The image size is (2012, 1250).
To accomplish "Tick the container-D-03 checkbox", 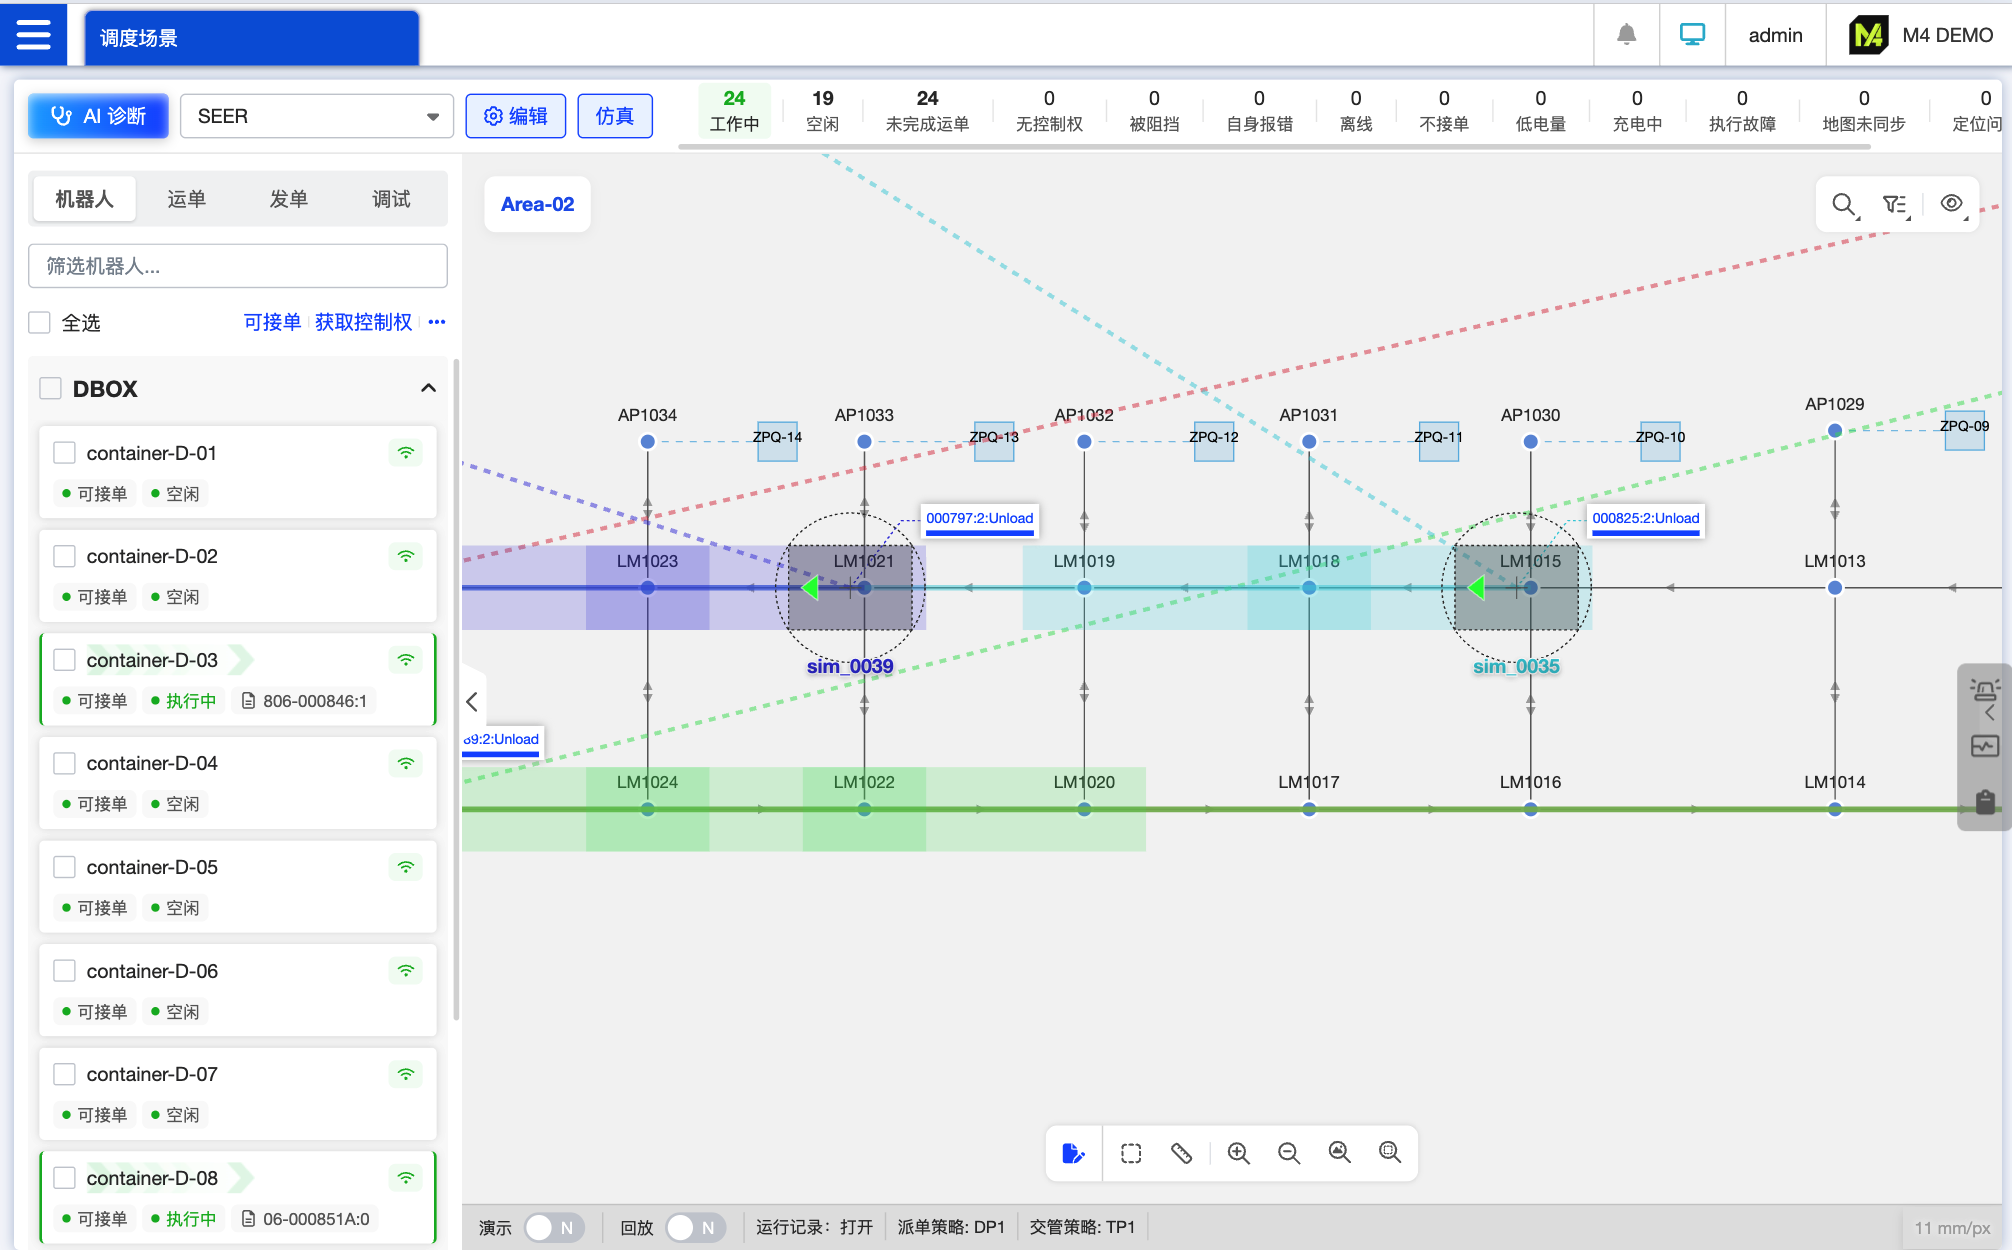I will [65, 660].
